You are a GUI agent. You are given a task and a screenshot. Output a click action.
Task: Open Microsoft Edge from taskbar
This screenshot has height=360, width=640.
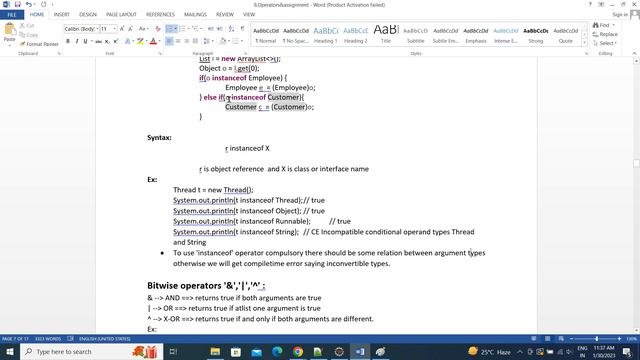(x=277, y=351)
